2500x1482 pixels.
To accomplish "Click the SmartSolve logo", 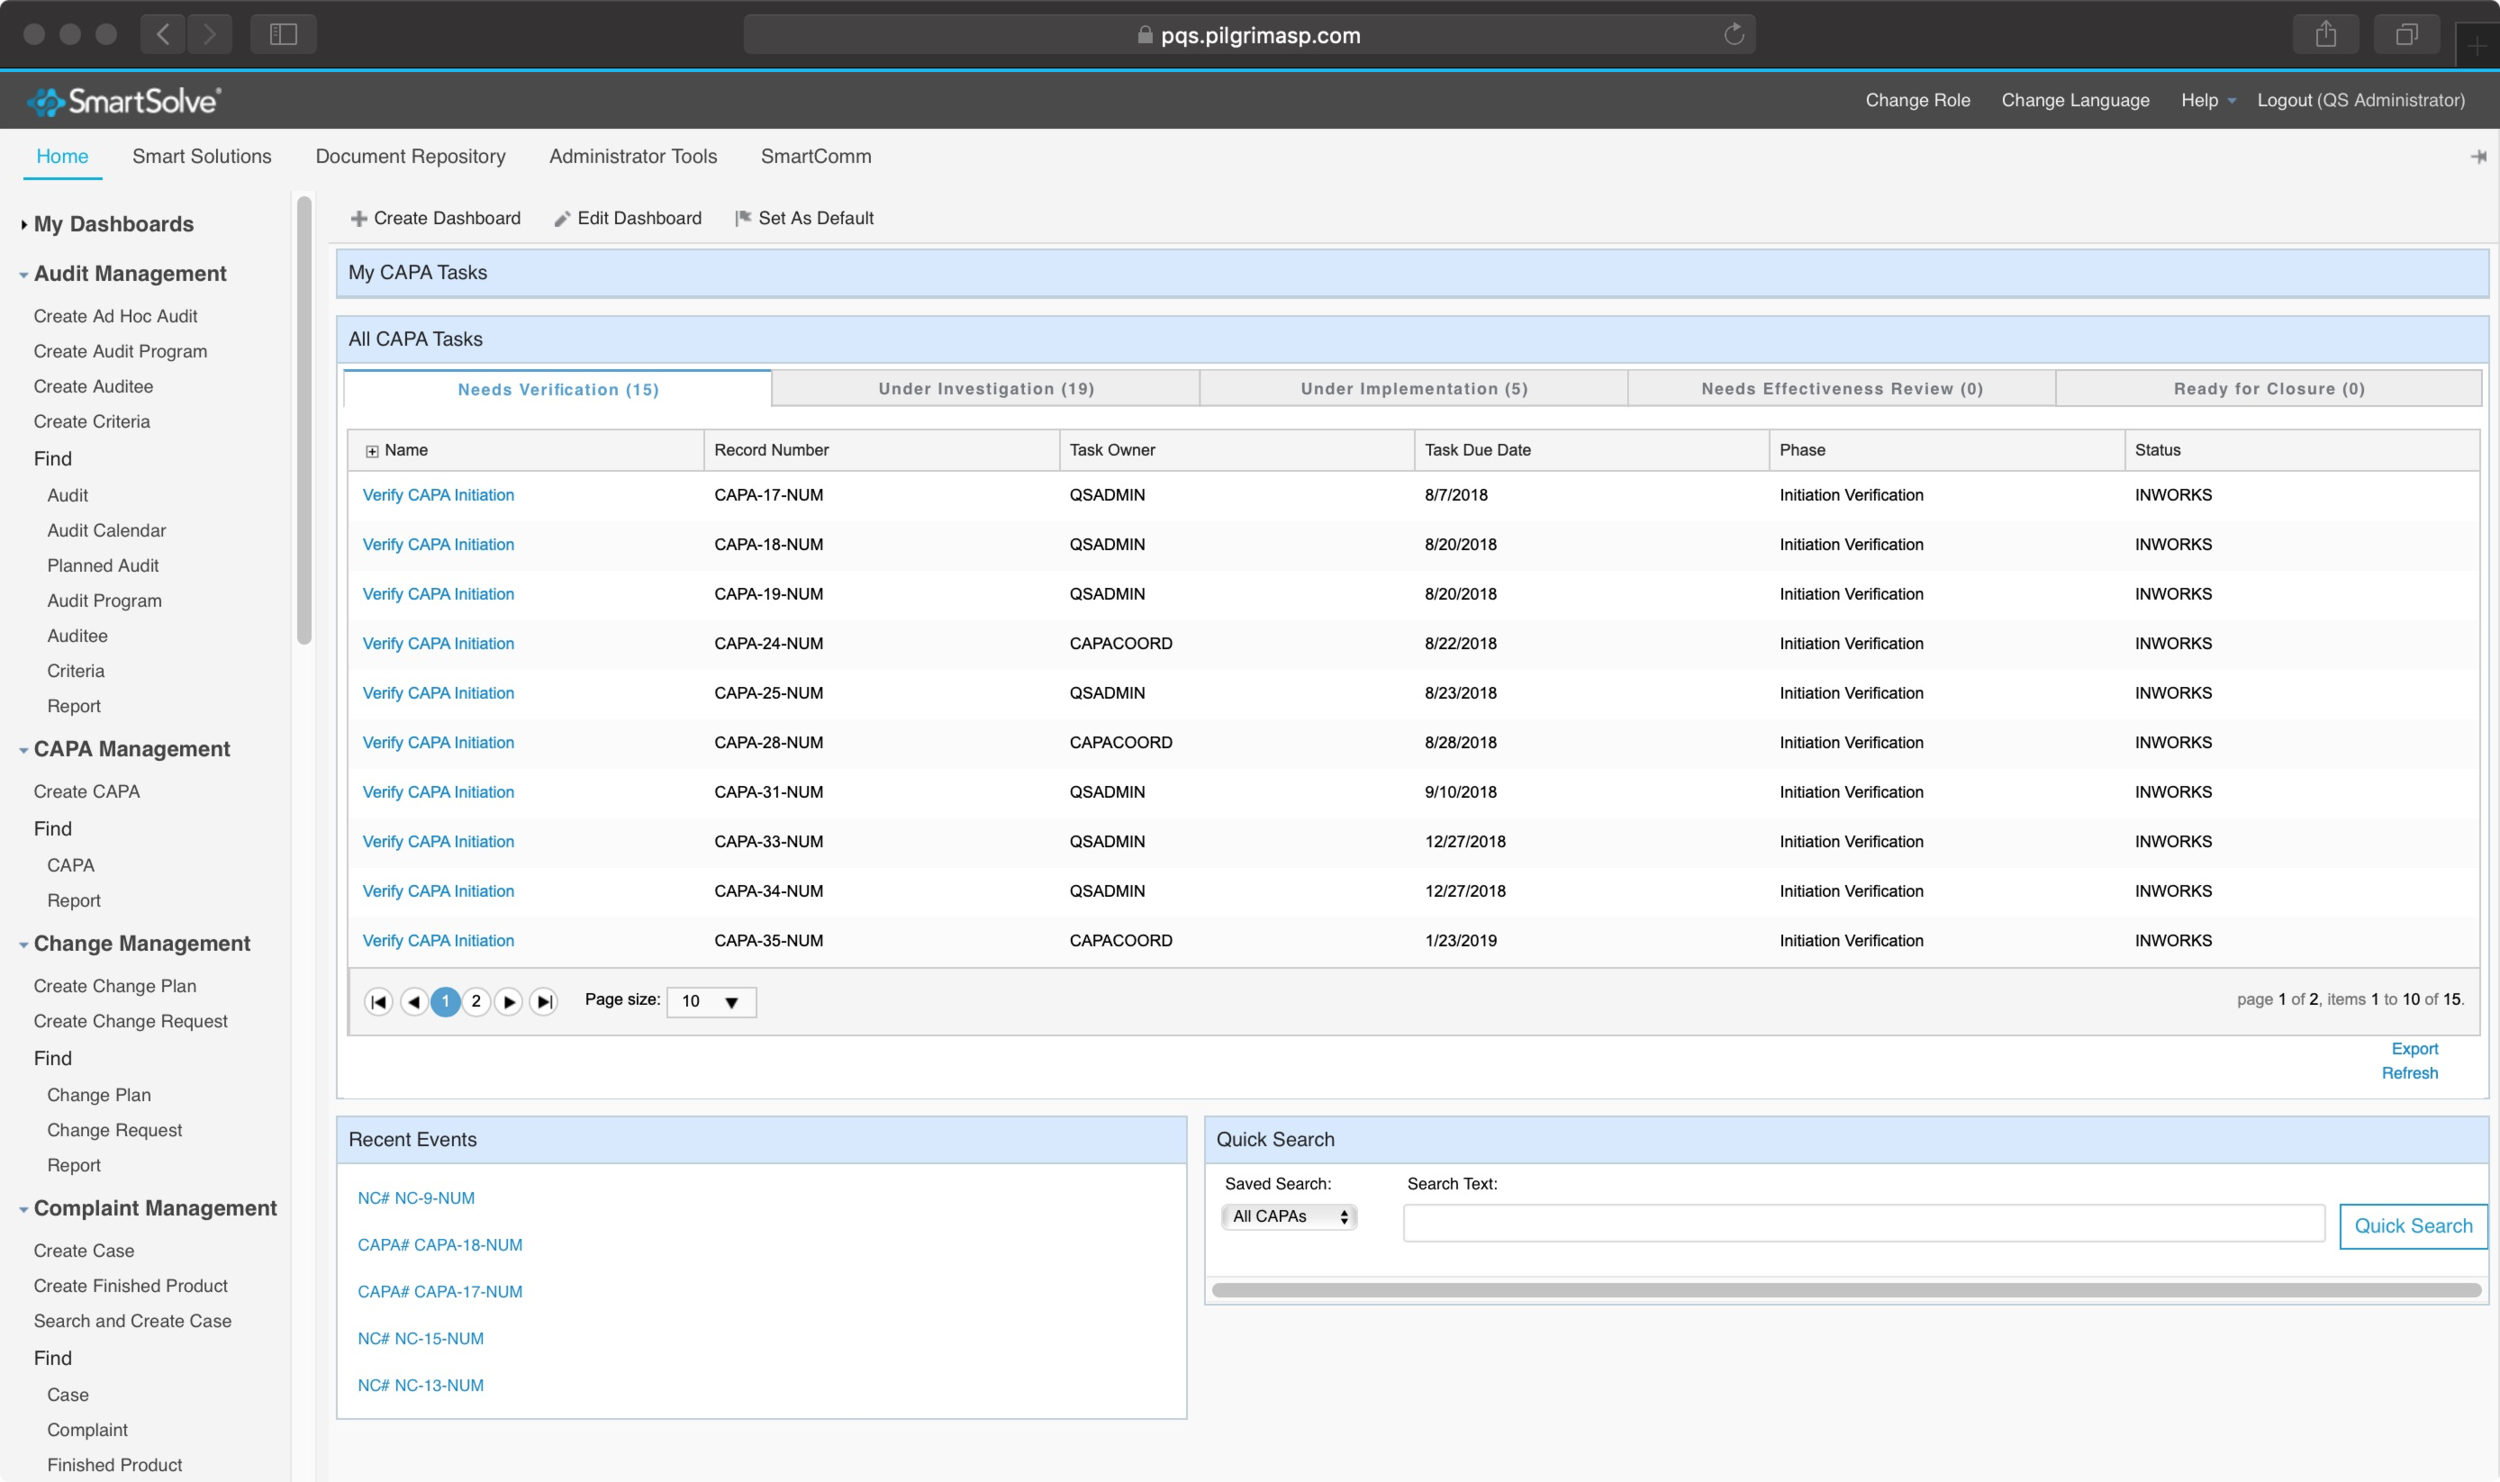I will tap(123, 101).
